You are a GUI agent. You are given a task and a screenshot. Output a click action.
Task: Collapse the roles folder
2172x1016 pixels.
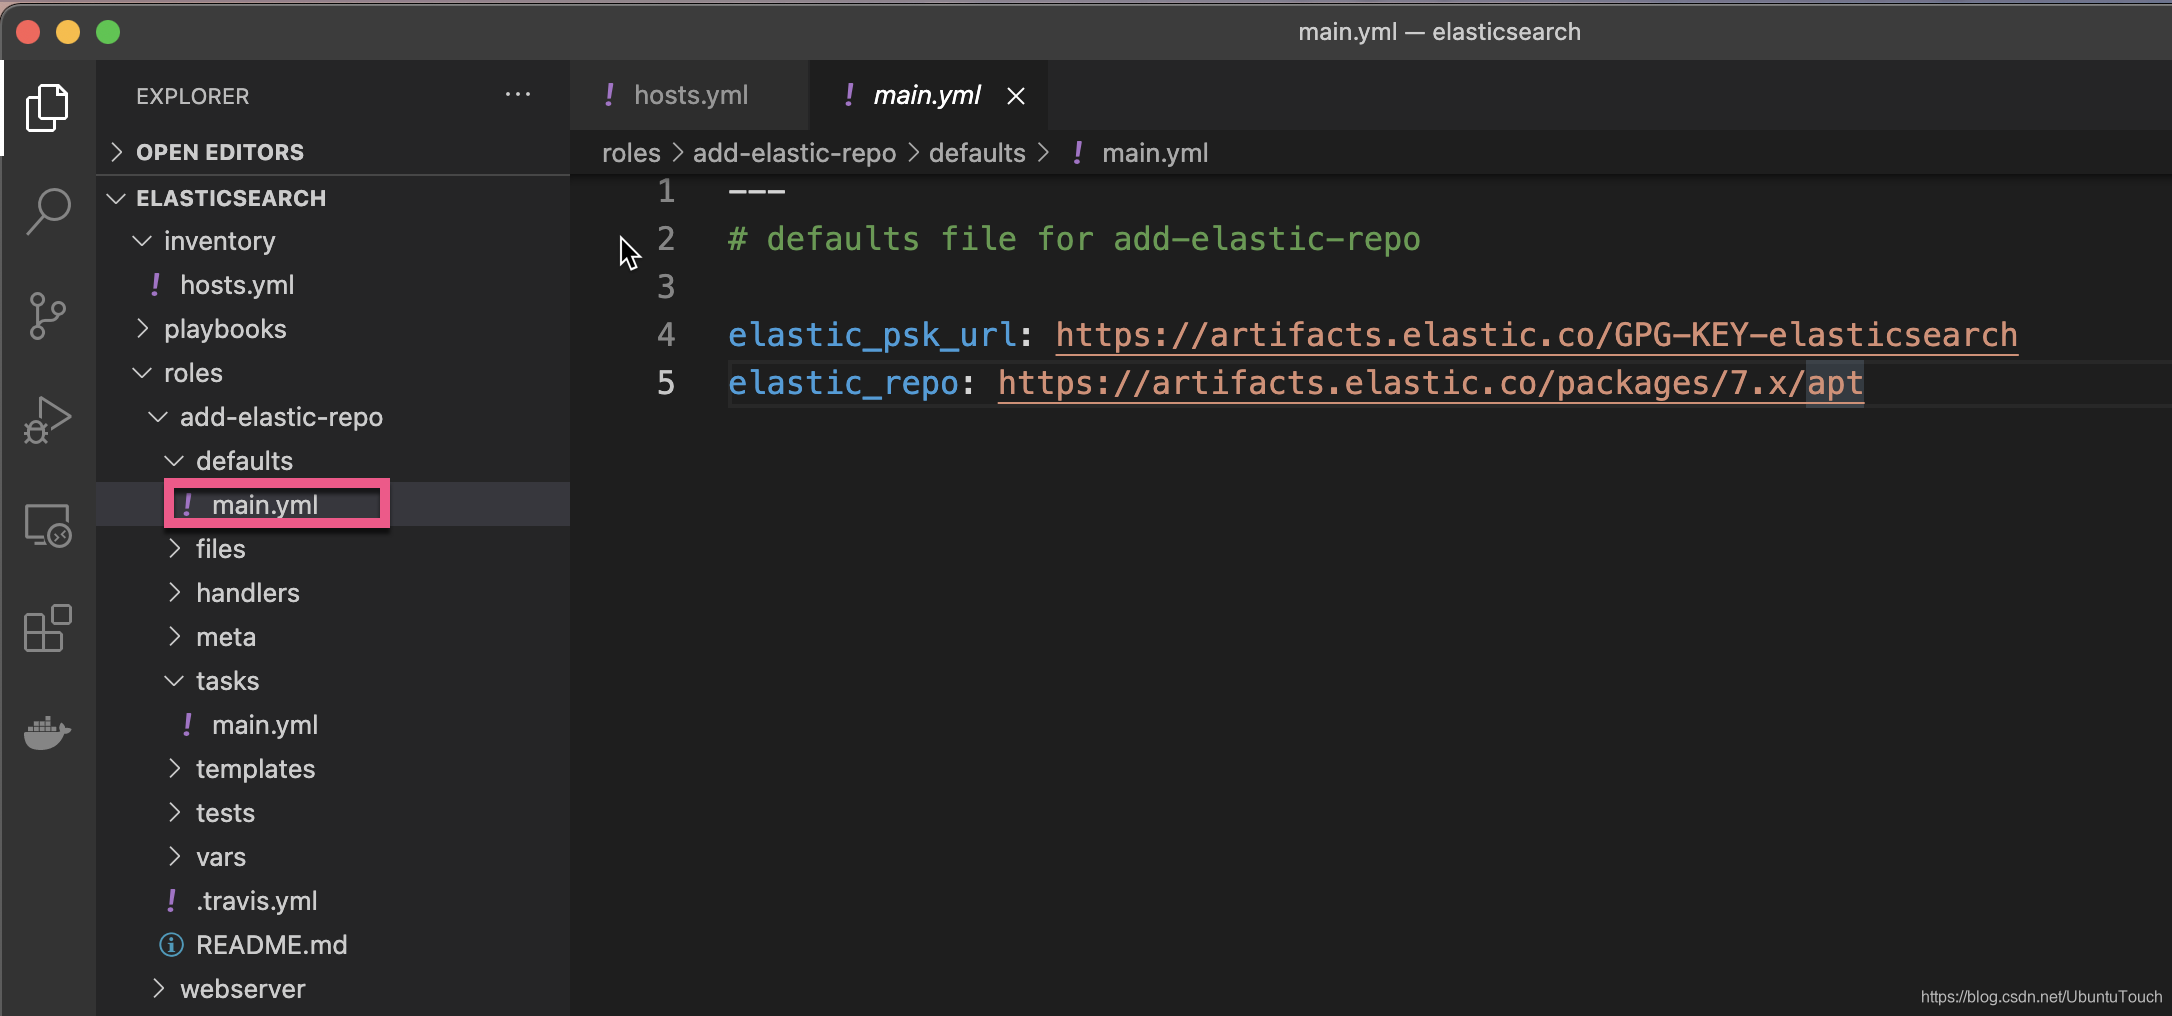(333, 373)
